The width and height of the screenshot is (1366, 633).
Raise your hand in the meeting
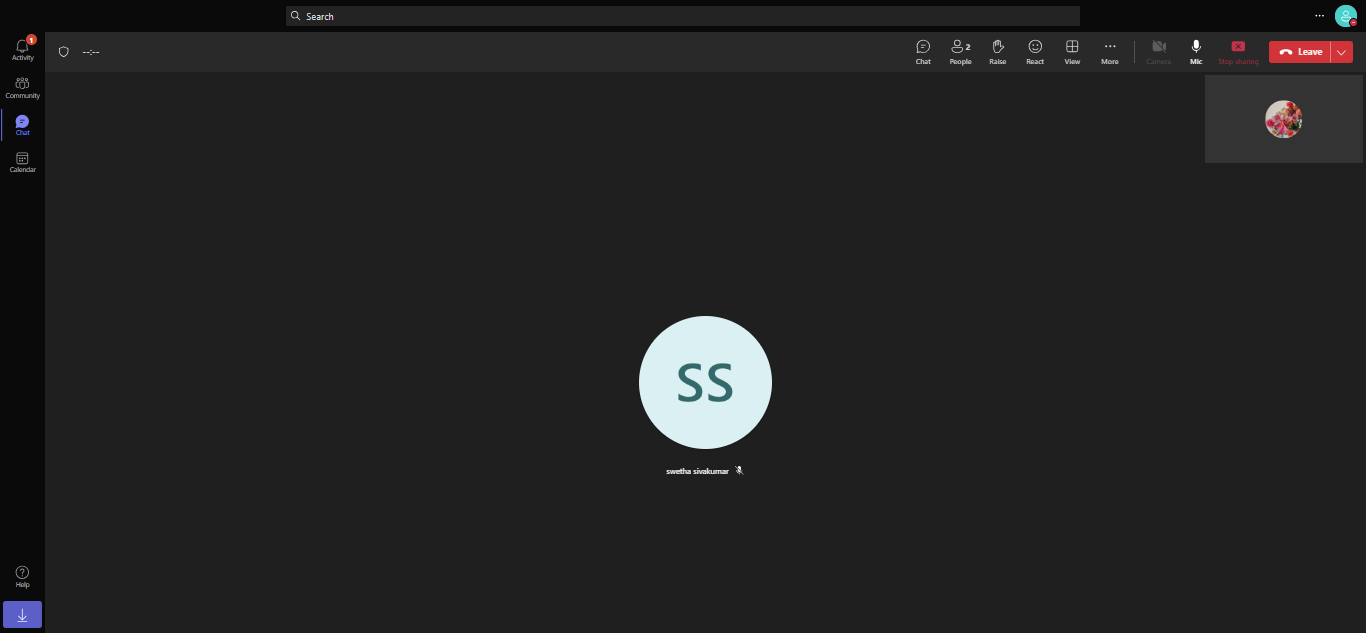pyautogui.click(x=997, y=52)
